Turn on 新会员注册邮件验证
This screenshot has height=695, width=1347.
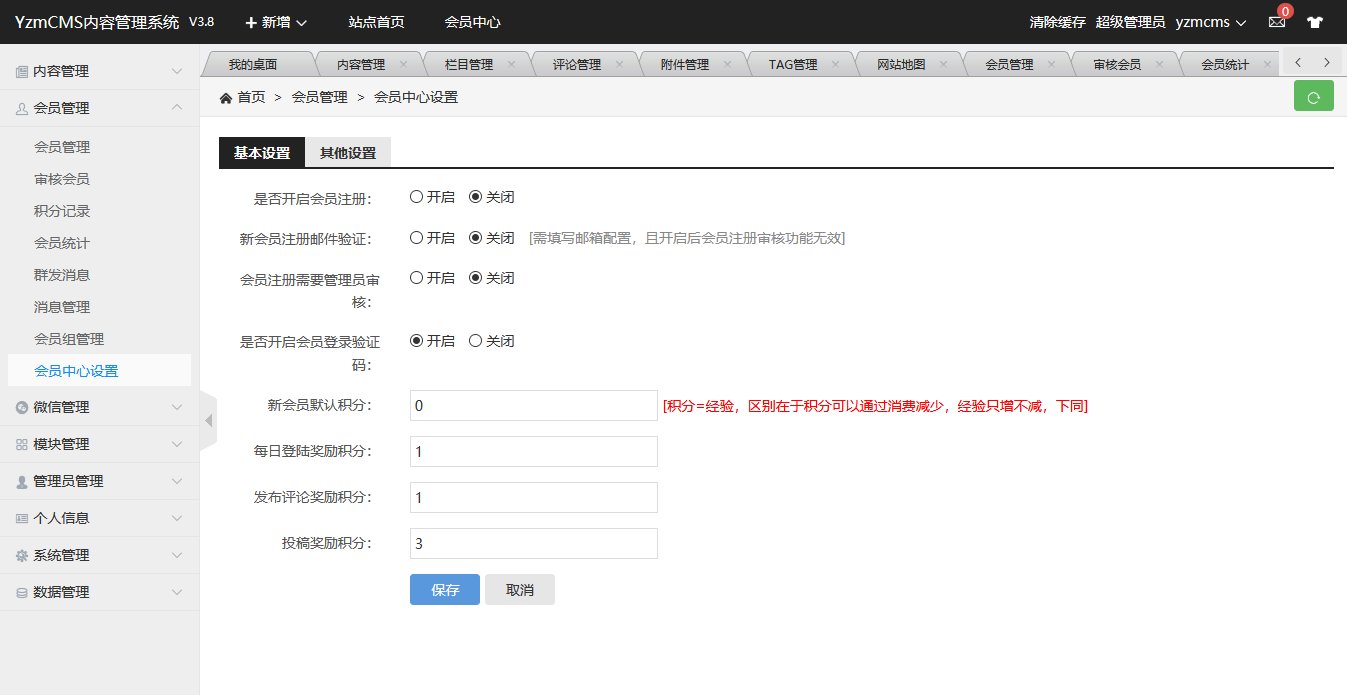pyautogui.click(x=417, y=238)
